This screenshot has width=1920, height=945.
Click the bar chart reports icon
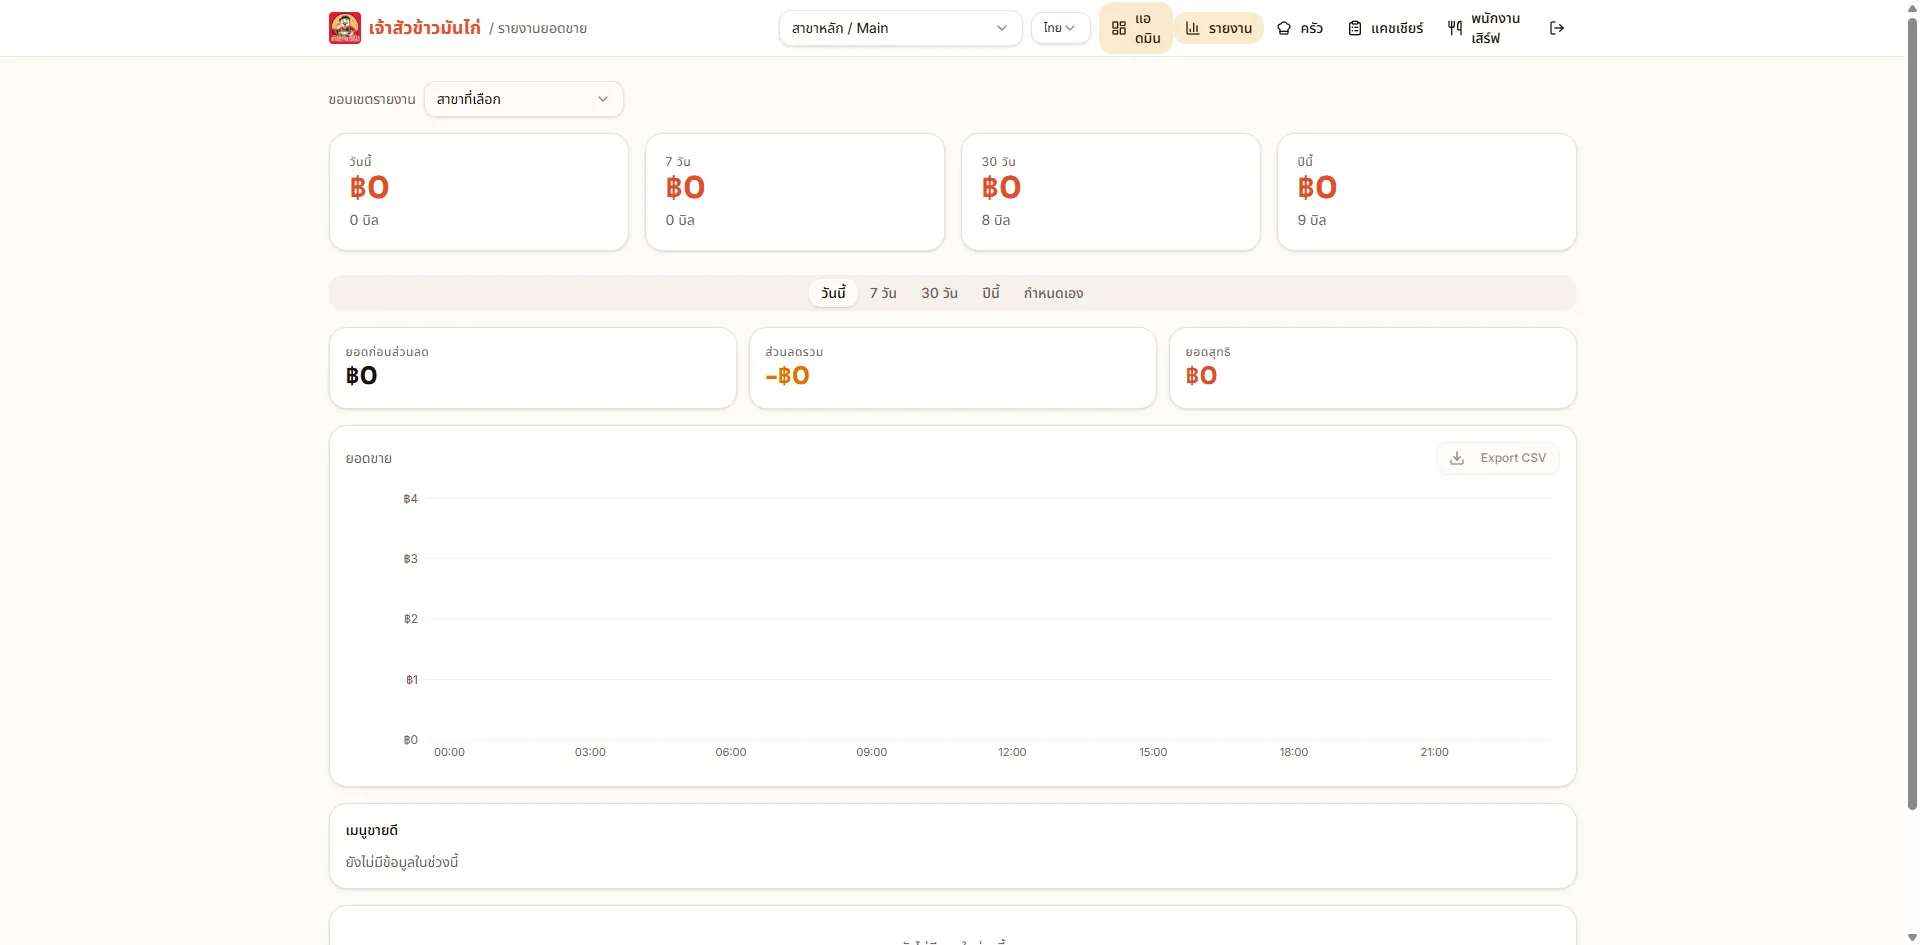(1192, 28)
